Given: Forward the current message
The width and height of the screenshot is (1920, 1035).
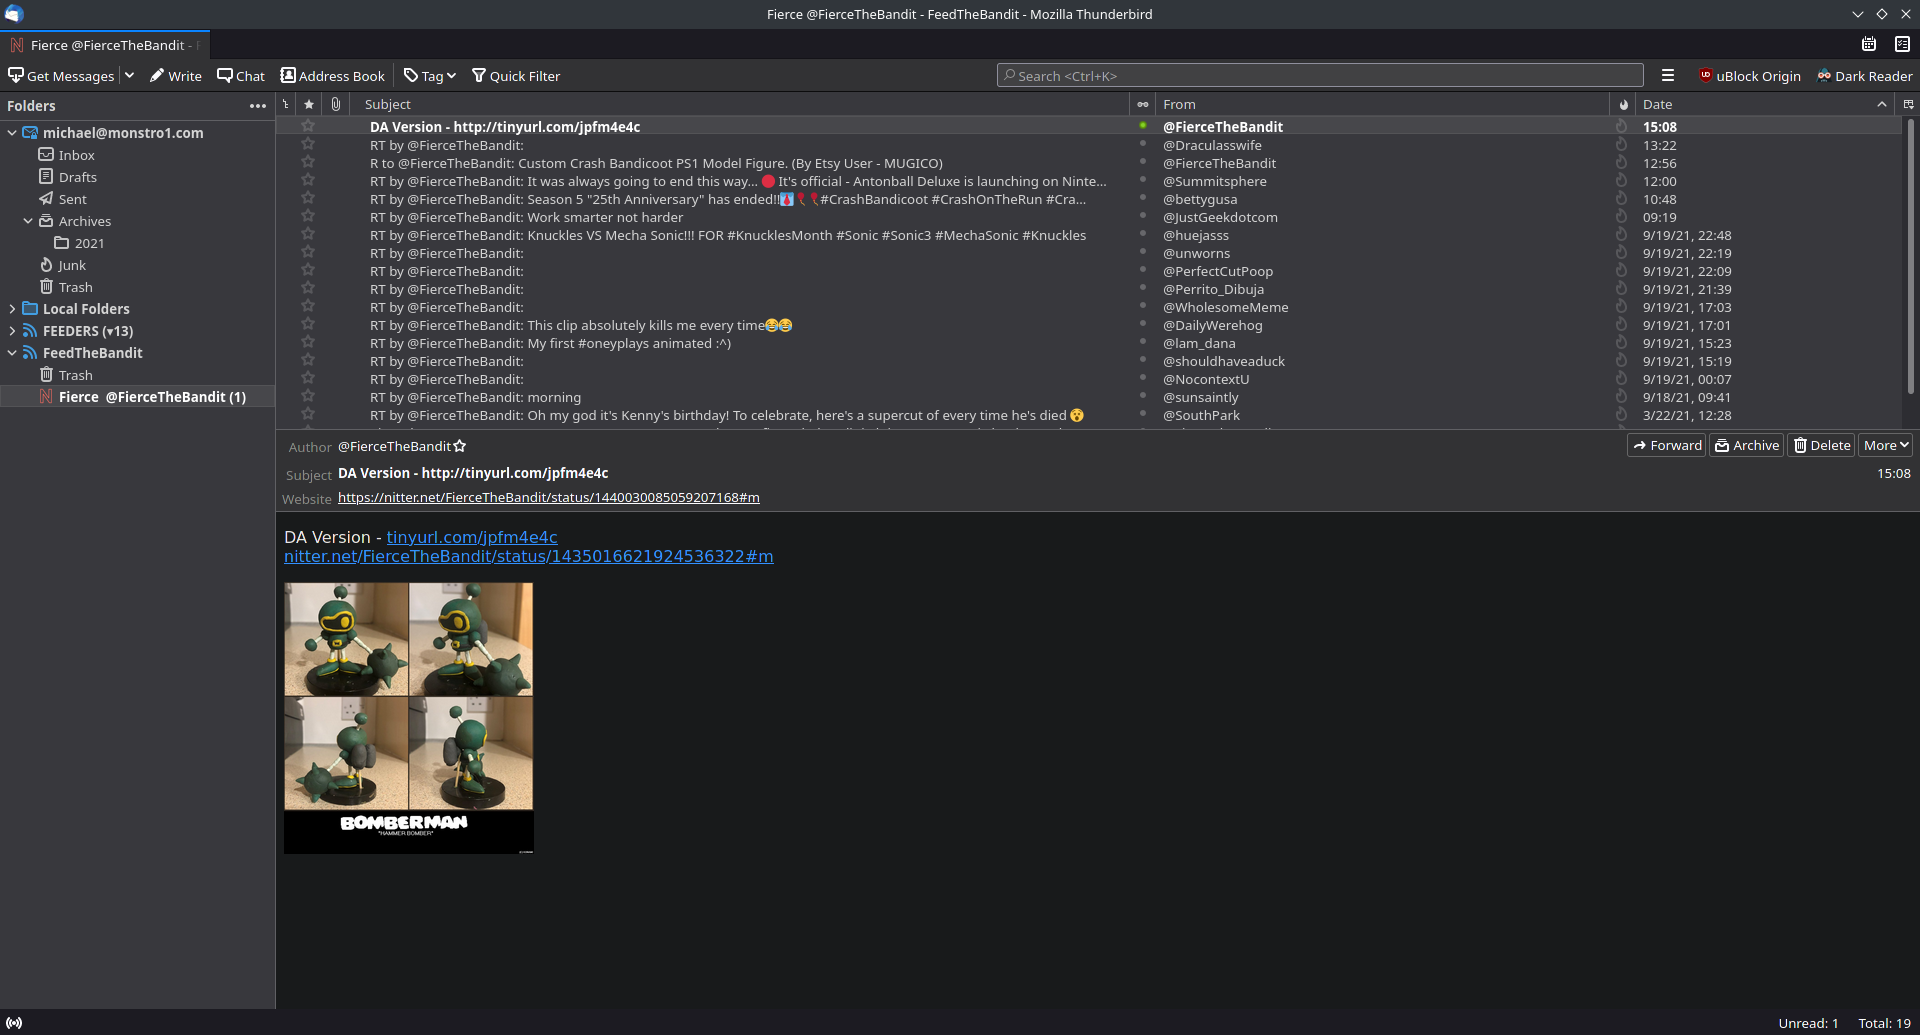Looking at the screenshot, I should point(1667,445).
